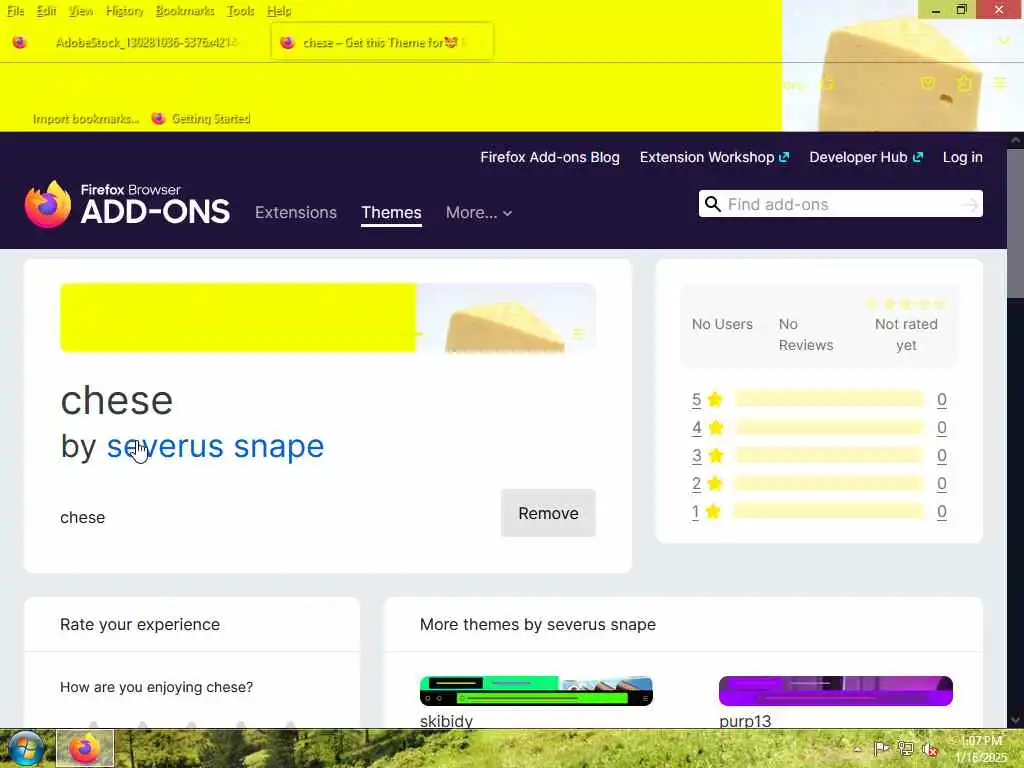Click the 2 star rating row star

pos(715,483)
